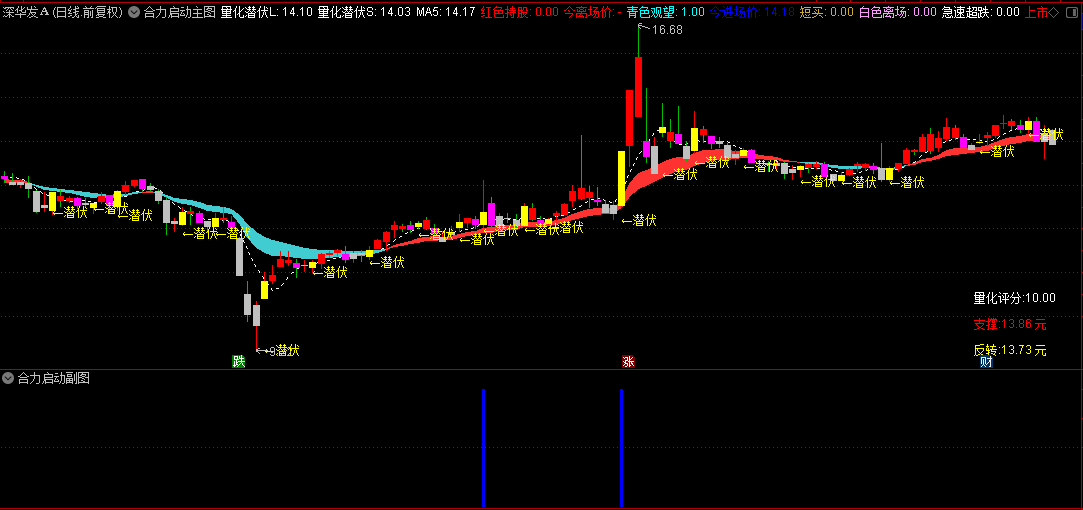This screenshot has width=1083, height=510.
Task: Click the 16.68 high price label
Action: point(667,30)
